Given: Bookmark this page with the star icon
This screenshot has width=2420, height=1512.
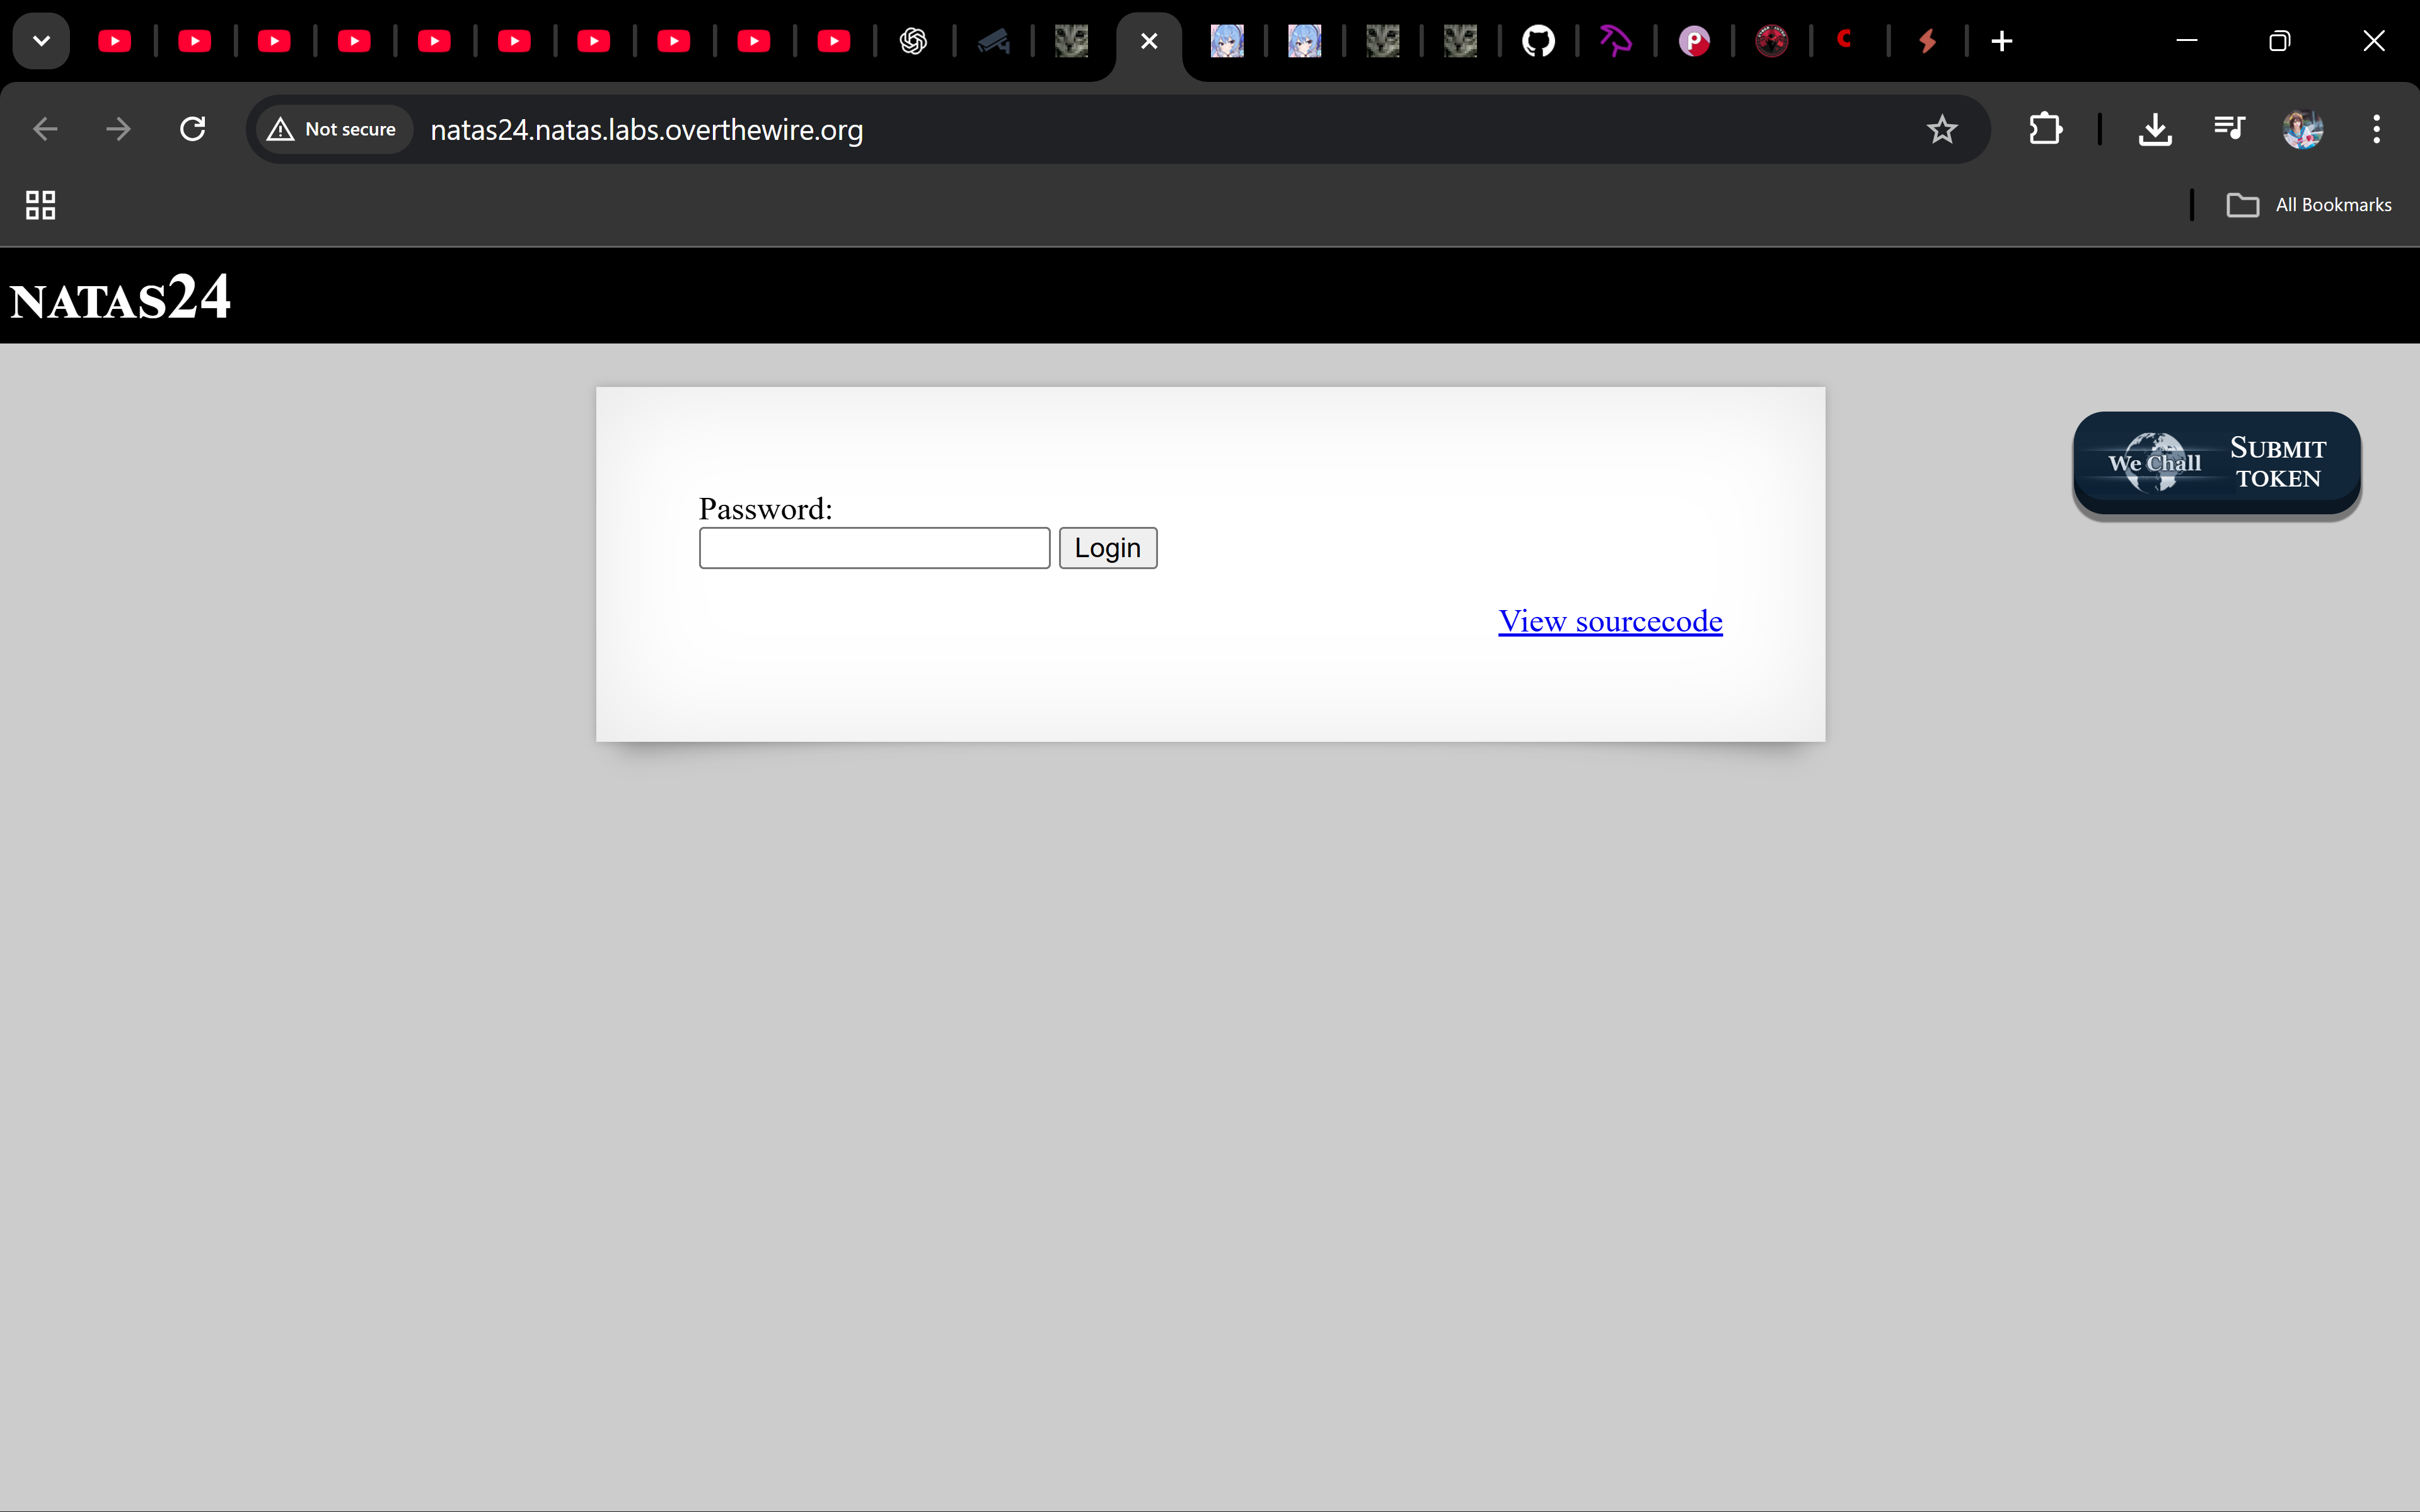Looking at the screenshot, I should coord(1941,129).
